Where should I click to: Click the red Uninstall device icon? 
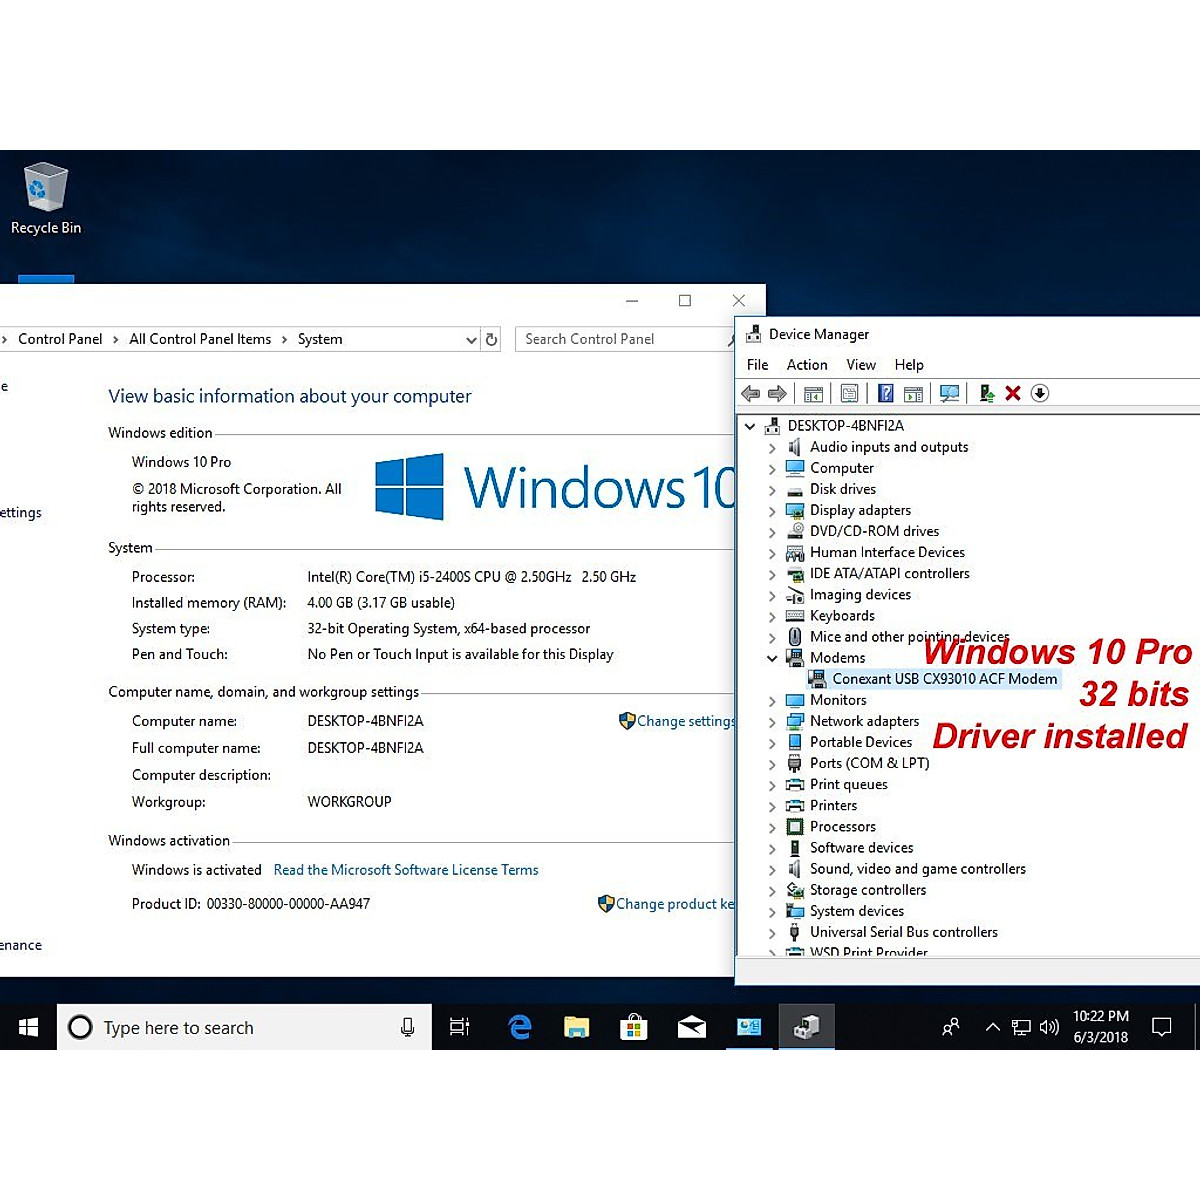[1013, 393]
